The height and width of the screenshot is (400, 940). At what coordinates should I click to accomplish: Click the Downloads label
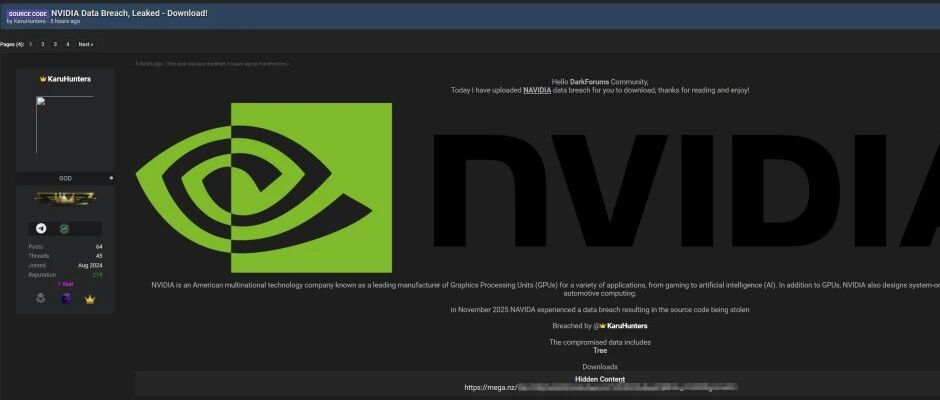tap(600, 366)
